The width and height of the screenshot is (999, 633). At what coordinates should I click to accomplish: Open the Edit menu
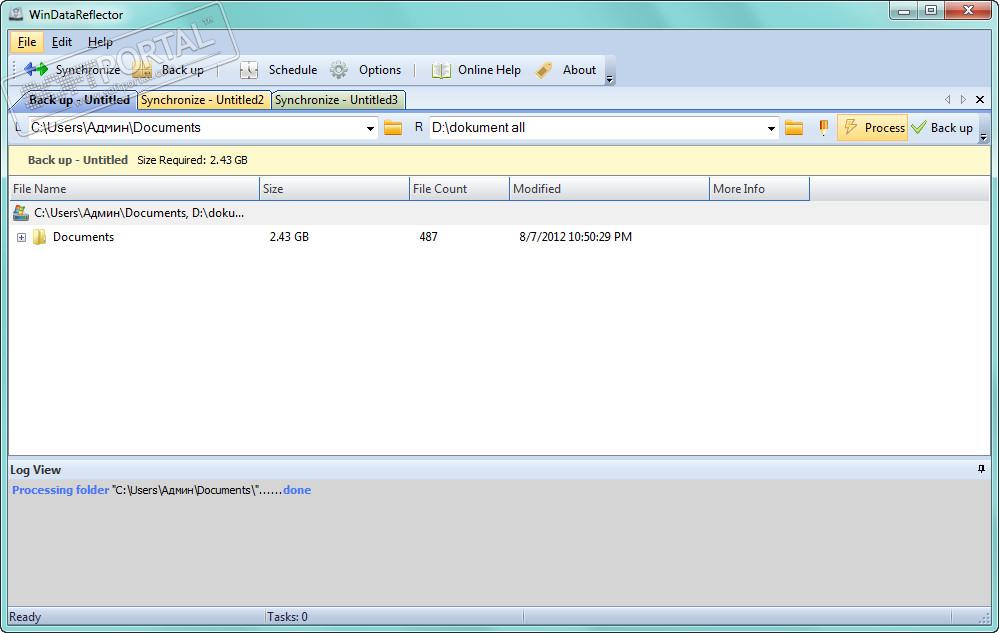pos(62,42)
